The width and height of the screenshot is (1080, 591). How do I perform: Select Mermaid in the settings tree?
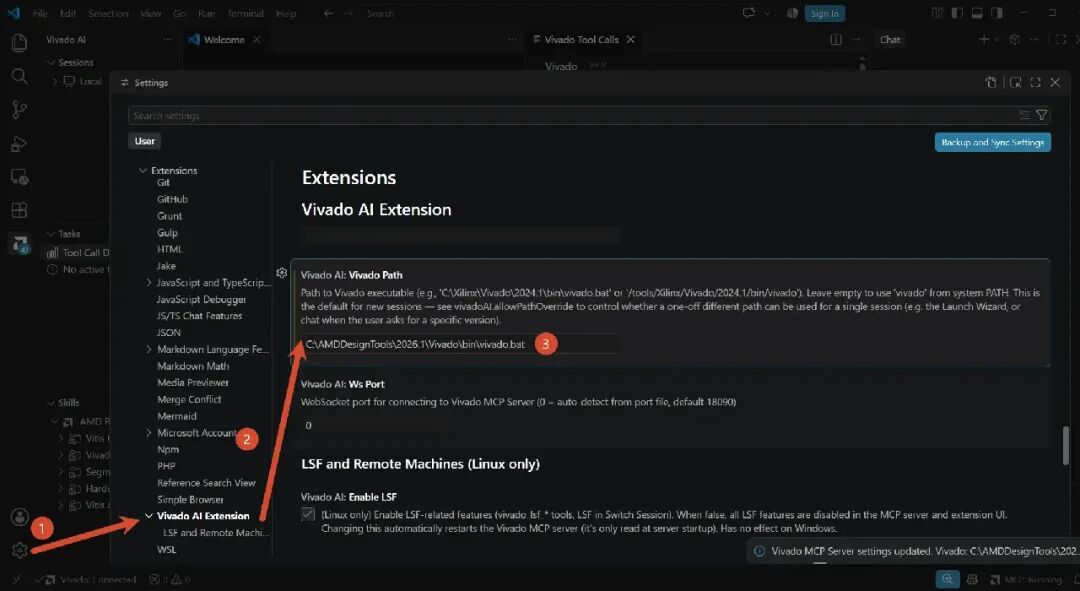pyautogui.click(x=177, y=416)
